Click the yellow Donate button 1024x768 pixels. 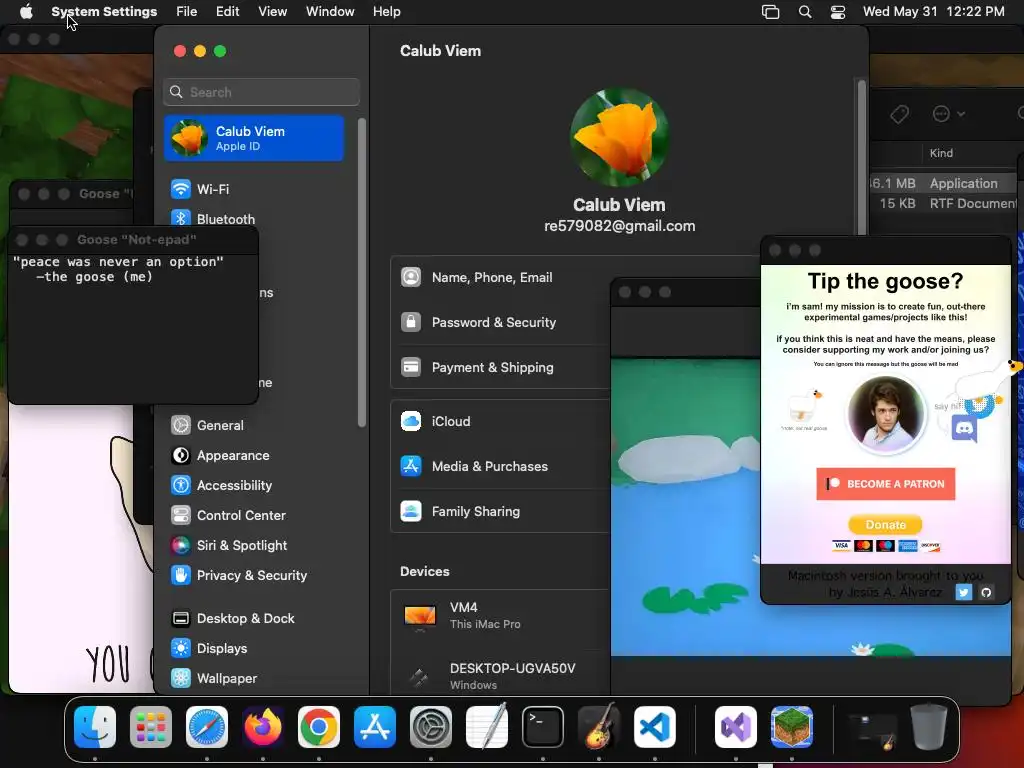pyautogui.click(x=886, y=524)
